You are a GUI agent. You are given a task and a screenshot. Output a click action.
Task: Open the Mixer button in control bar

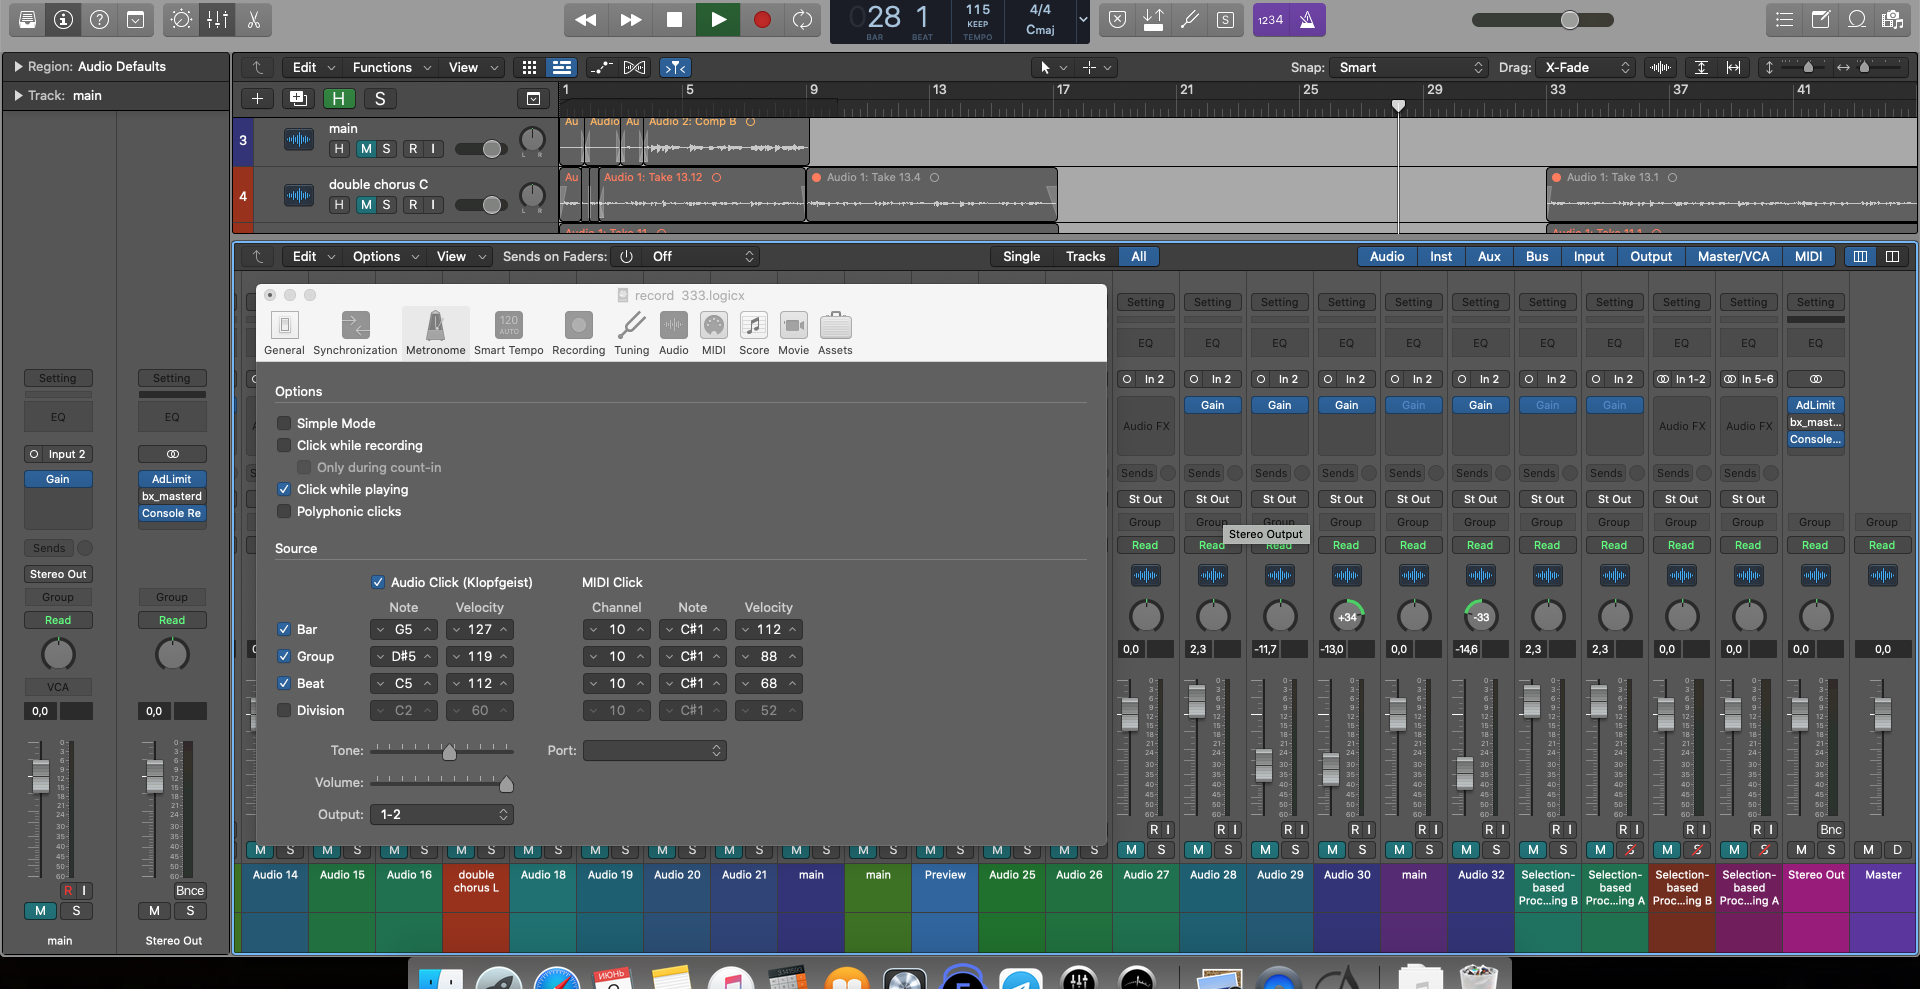(x=217, y=20)
